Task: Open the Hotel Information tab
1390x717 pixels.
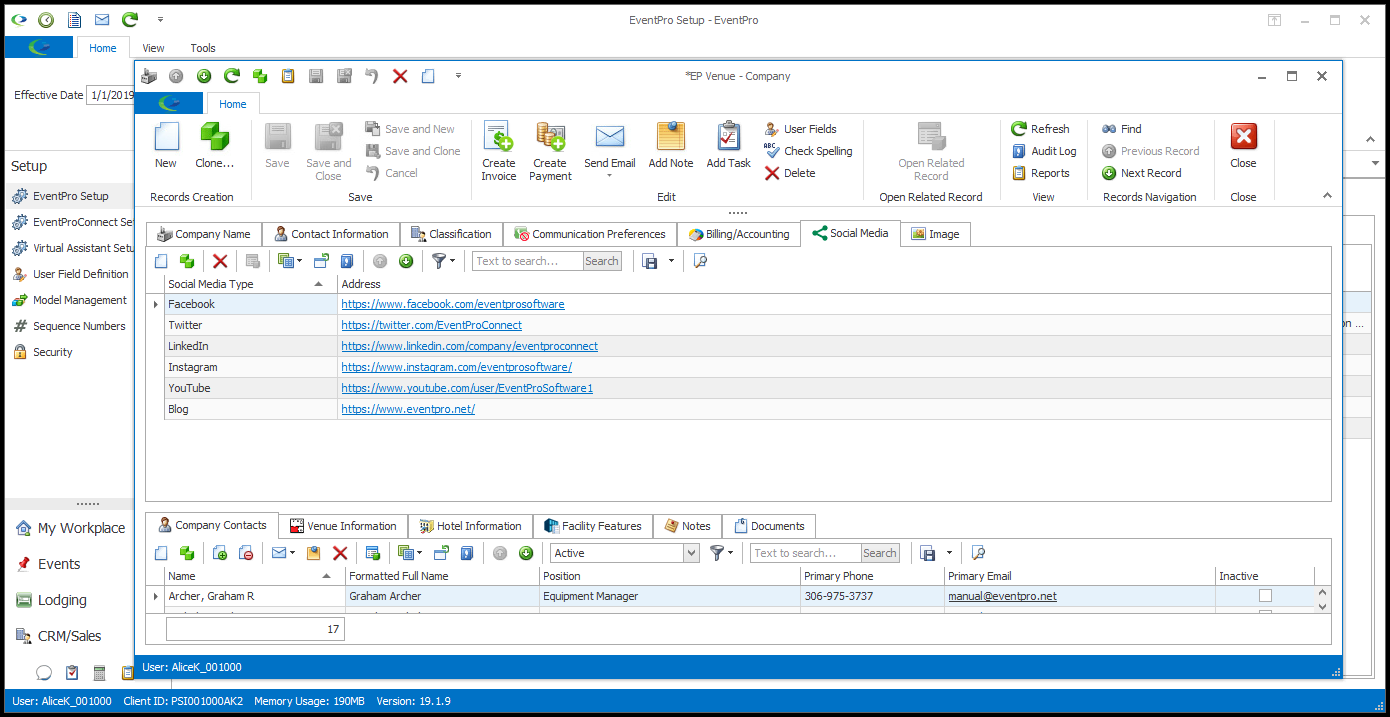Action: tap(470, 526)
